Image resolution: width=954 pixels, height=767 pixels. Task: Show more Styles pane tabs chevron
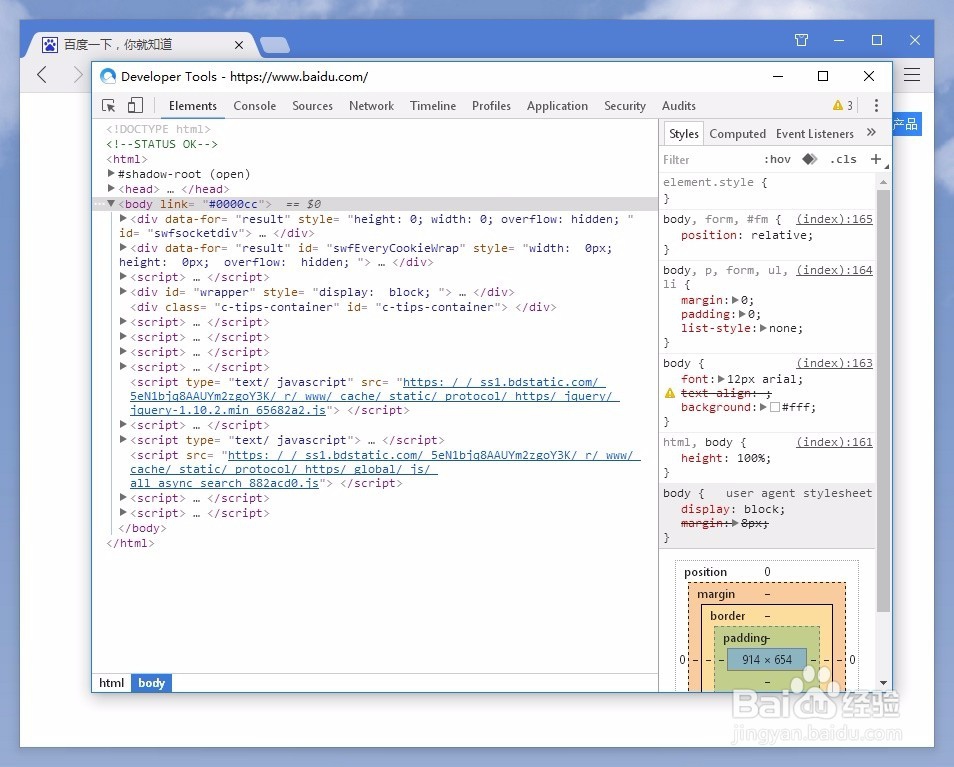pos(871,133)
